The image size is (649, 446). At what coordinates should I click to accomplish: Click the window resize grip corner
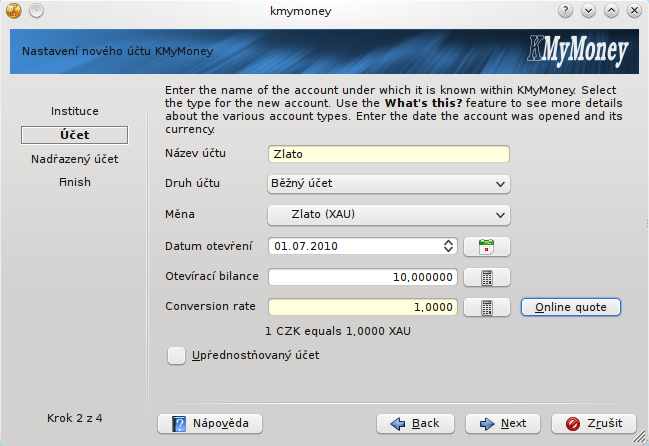(641, 438)
